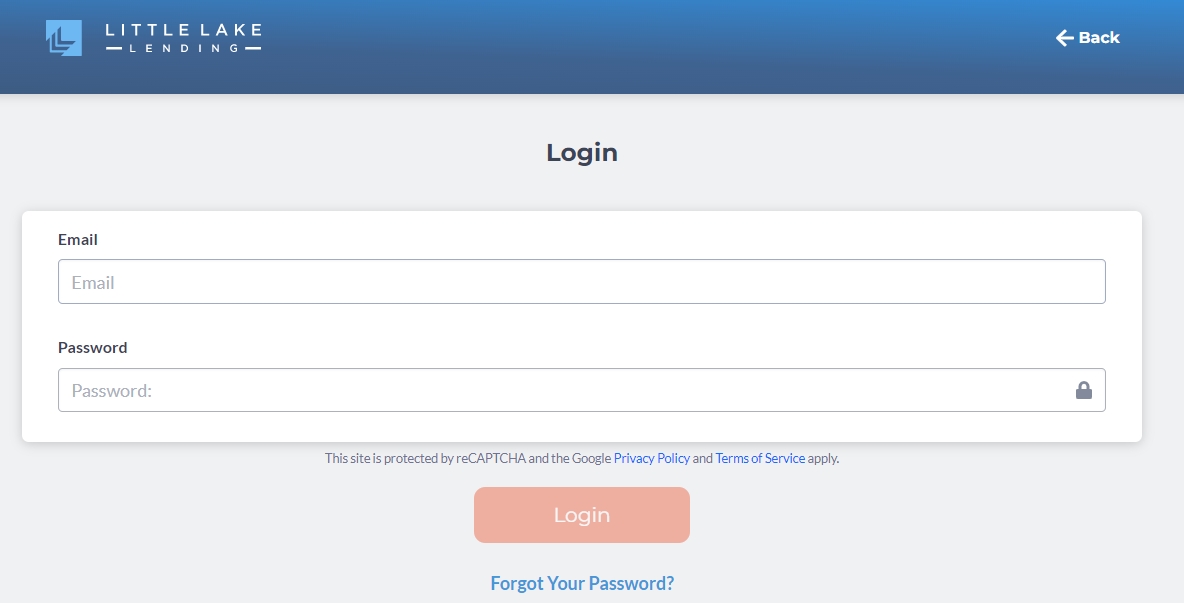Click the padlock icon in Password field
Viewport: 1184px width, 603px height.
coord(1083,390)
